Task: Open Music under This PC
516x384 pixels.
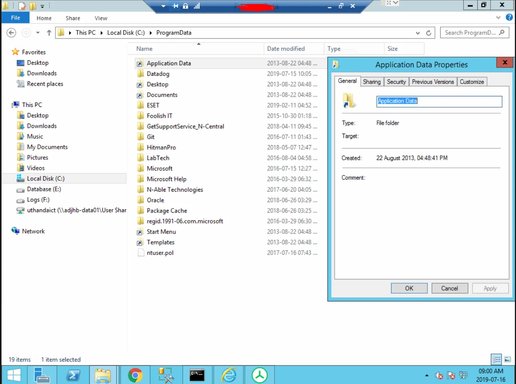Action: (x=35, y=136)
